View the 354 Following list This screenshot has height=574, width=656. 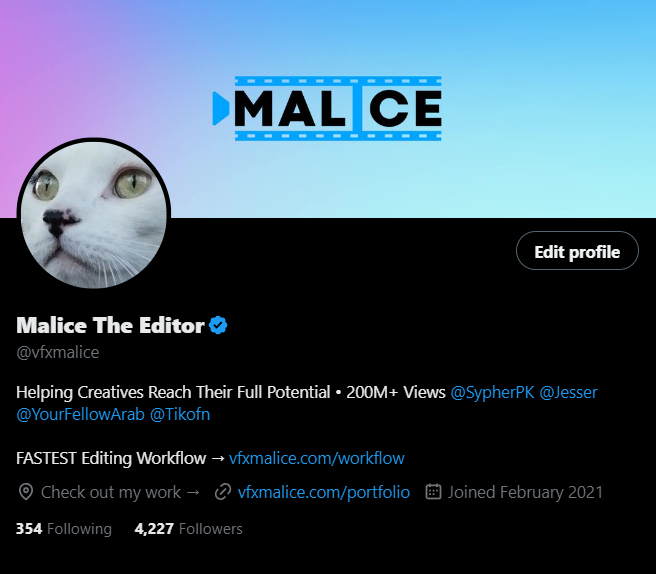tap(64, 529)
